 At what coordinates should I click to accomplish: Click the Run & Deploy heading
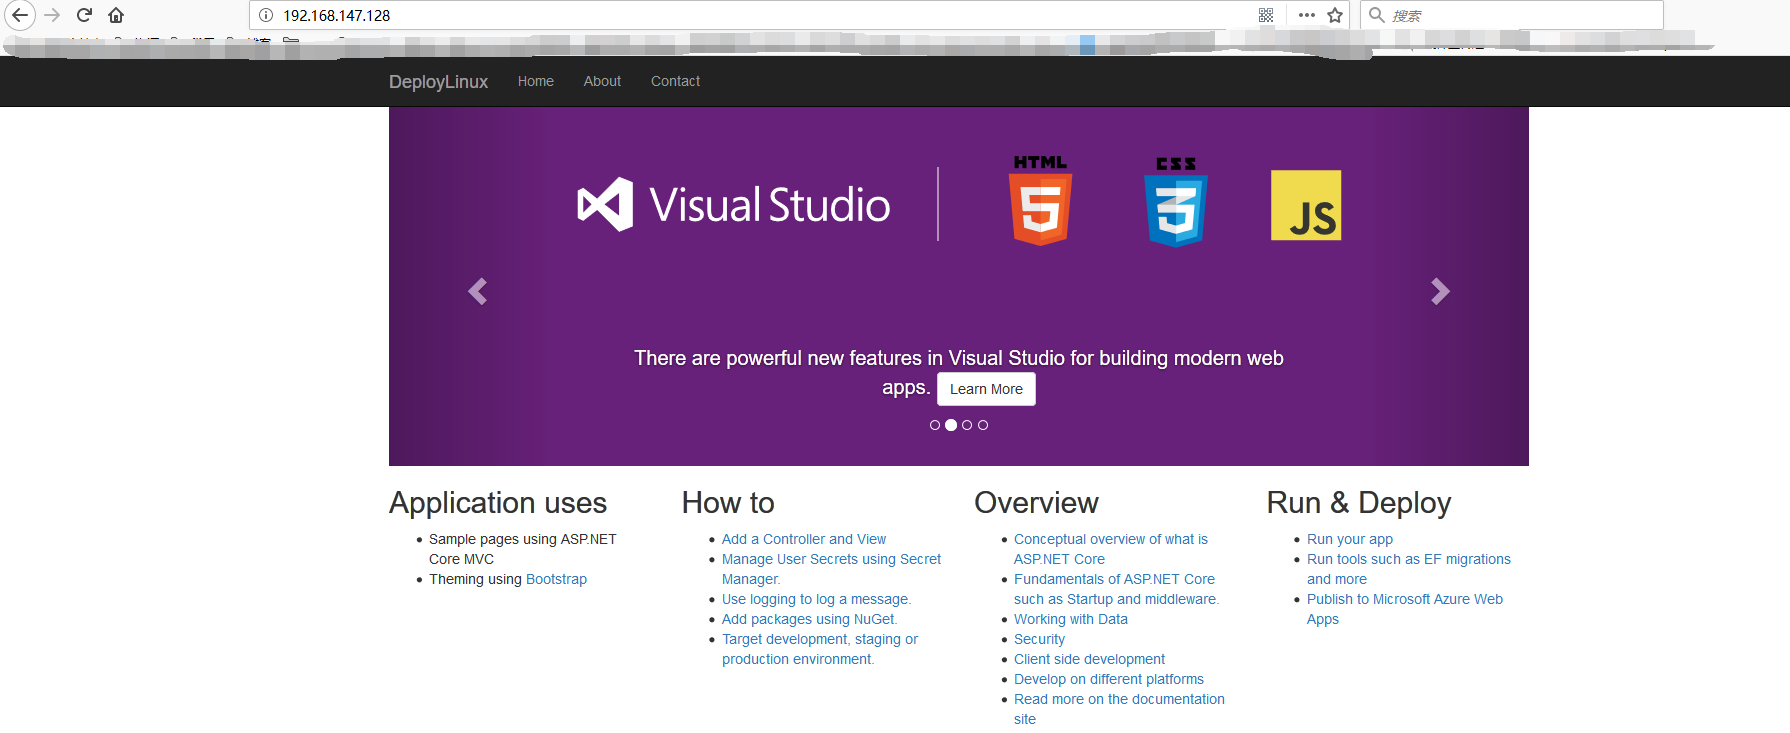1359,503
